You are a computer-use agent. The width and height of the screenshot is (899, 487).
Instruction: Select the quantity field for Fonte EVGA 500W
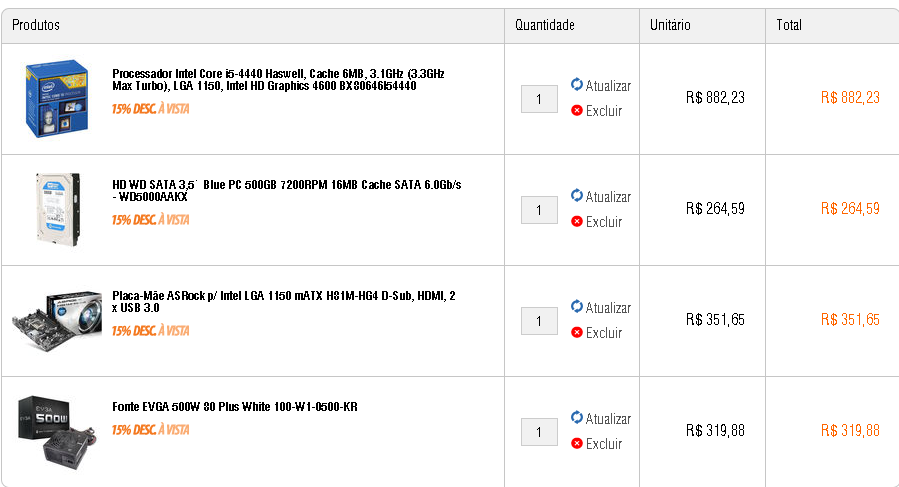539,432
